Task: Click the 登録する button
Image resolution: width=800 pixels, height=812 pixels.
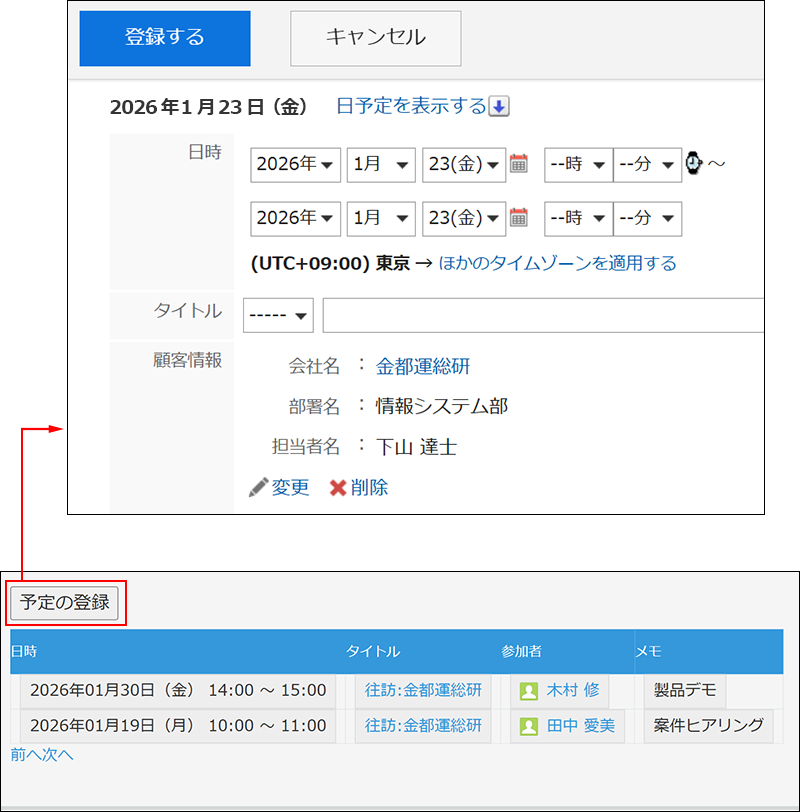Action: pyautogui.click(x=164, y=37)
